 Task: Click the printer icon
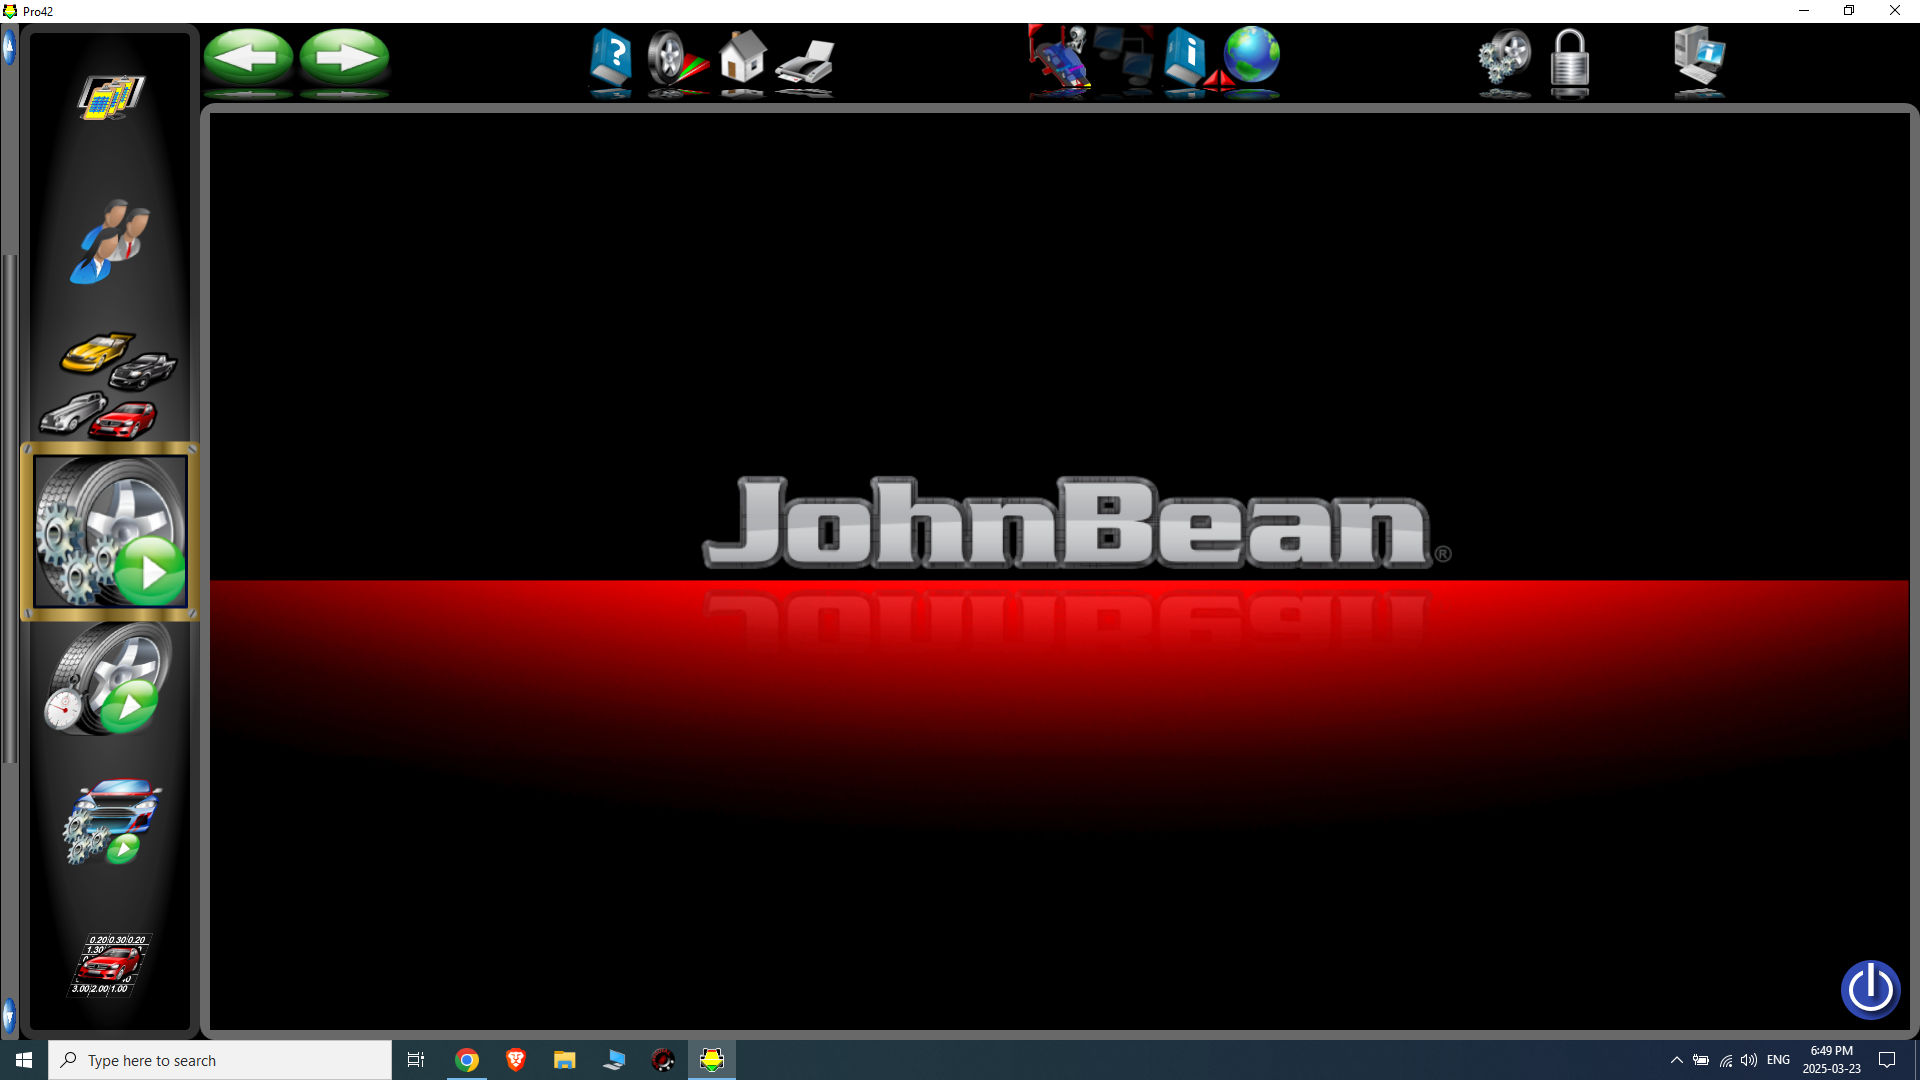click(x=805, y=62)
